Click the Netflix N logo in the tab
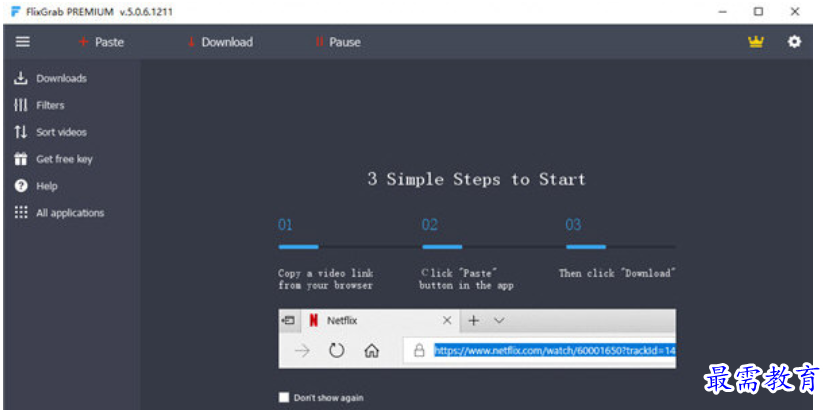This screenshot has height=410, width=828. pyautogui.click(x=314, y=321)
